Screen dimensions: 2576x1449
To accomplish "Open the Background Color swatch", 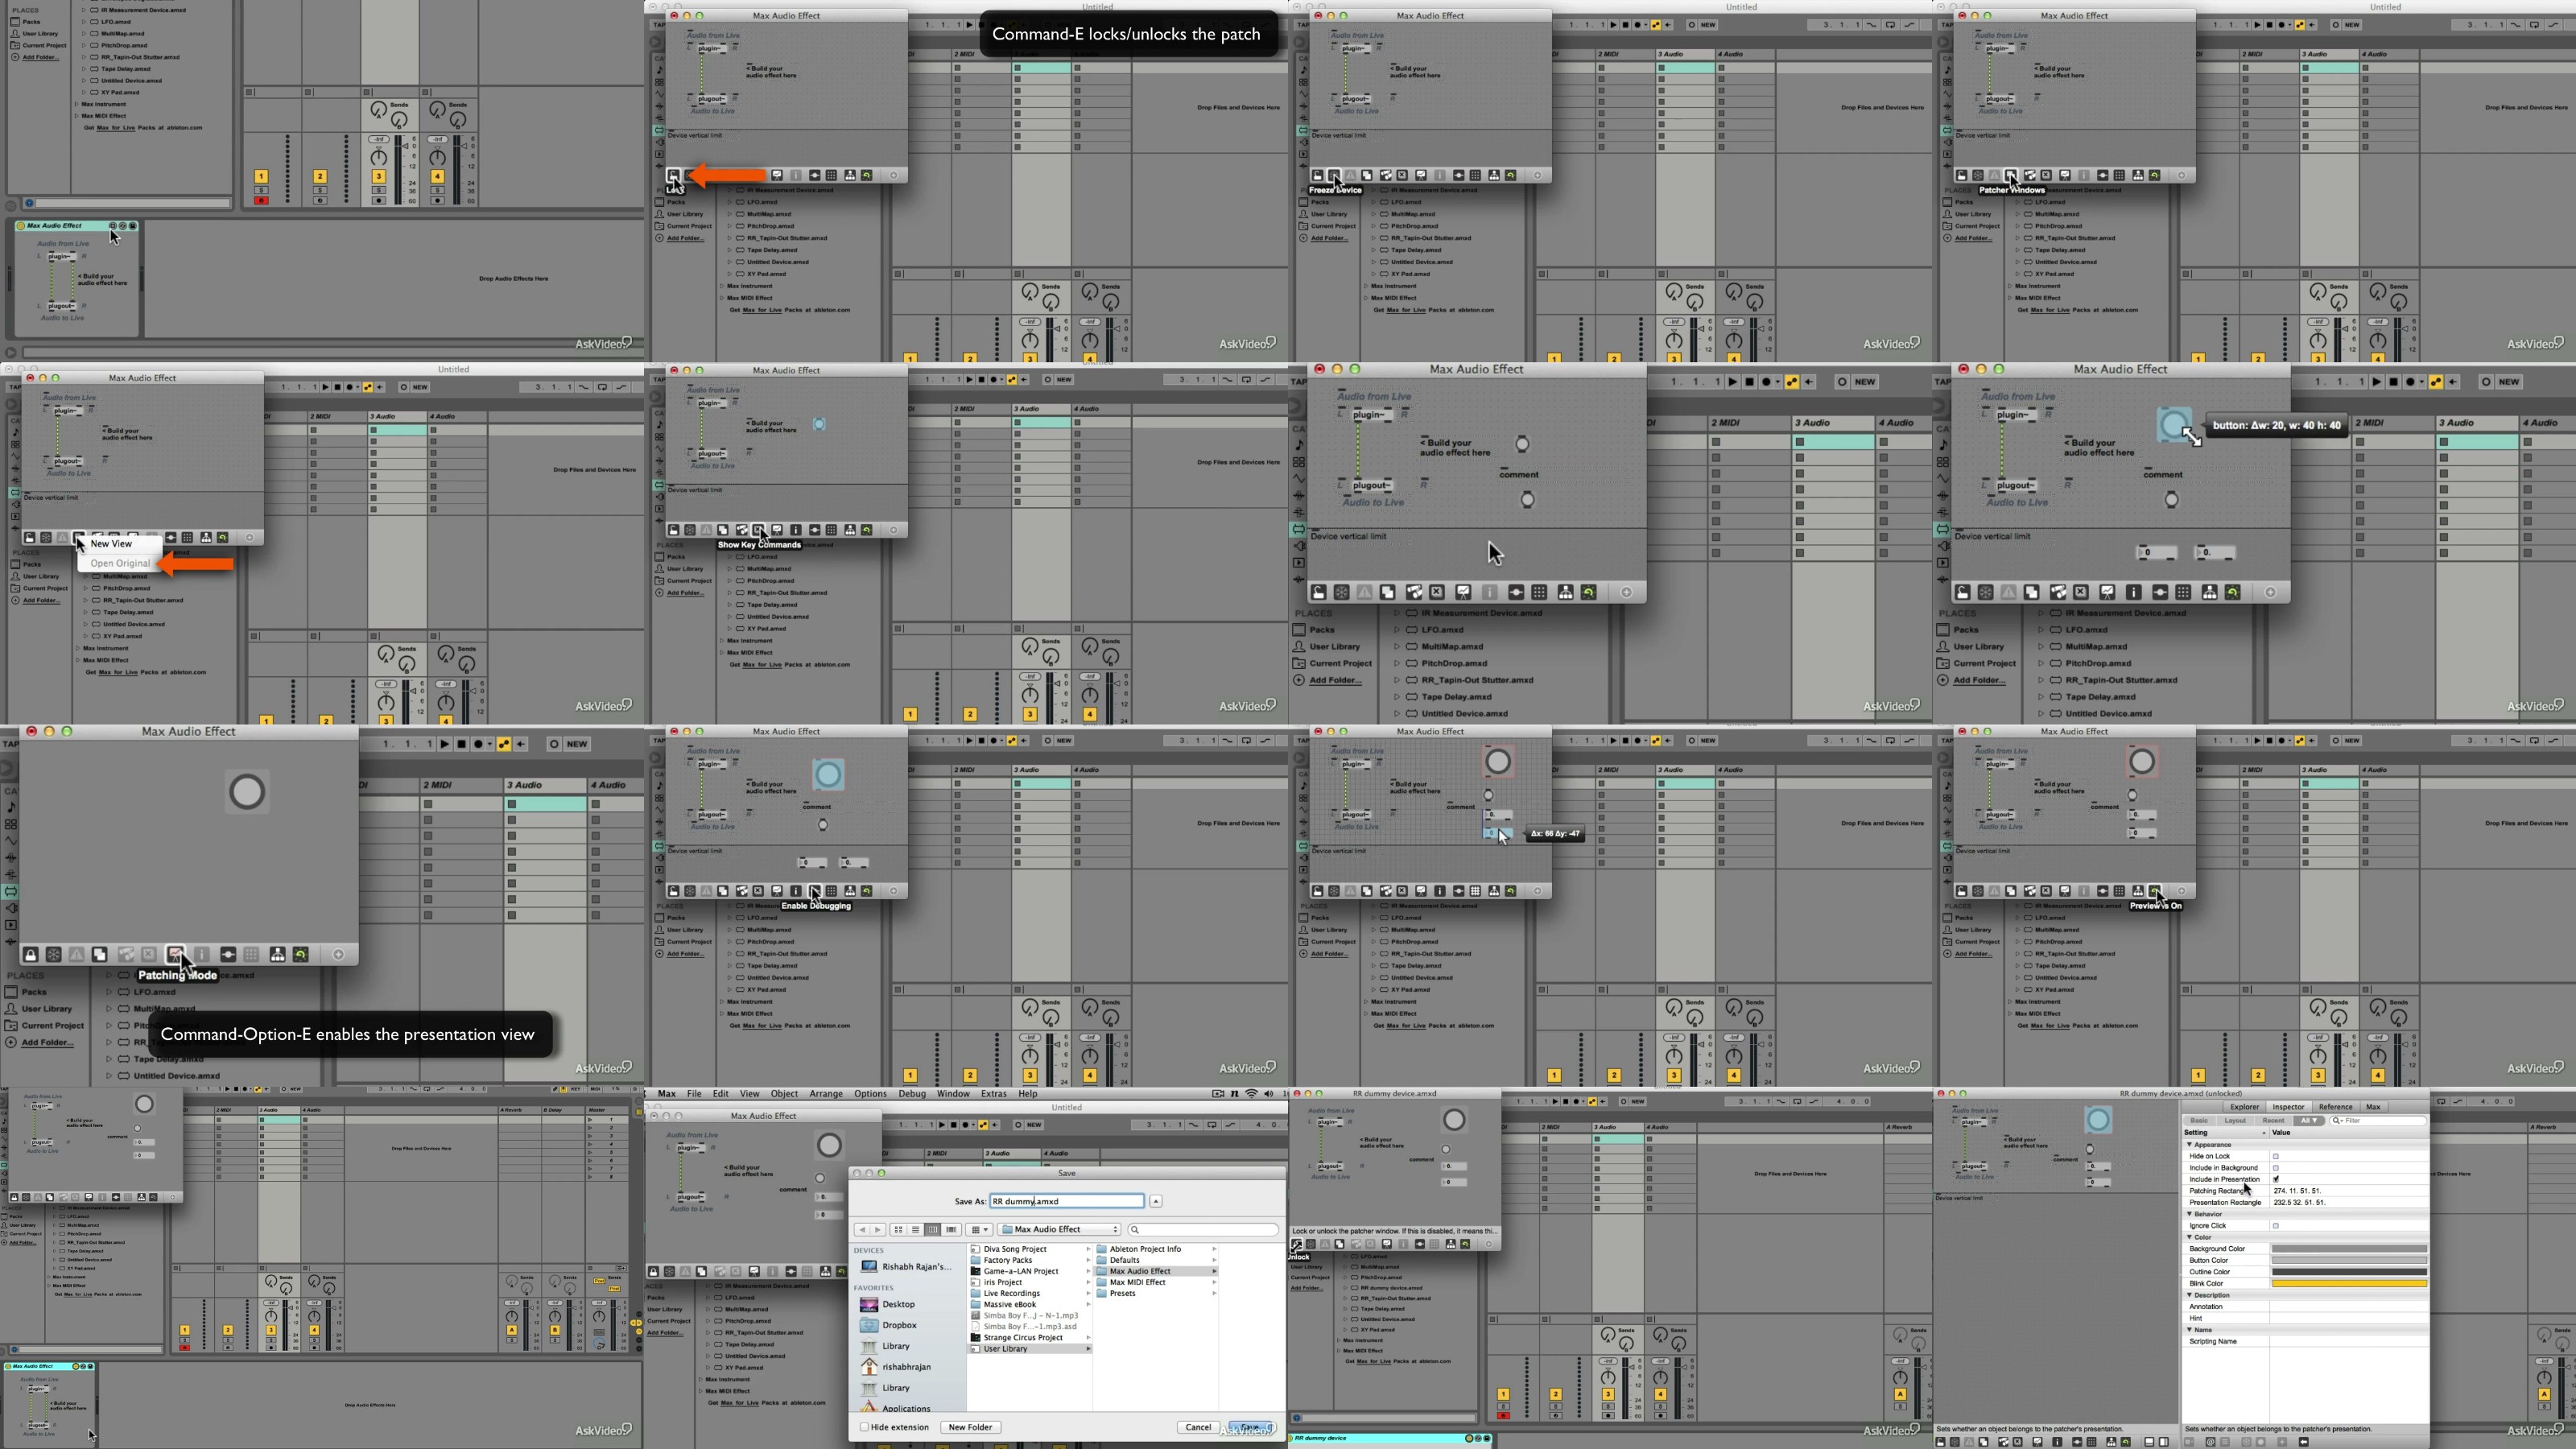I will 2348,1249.
